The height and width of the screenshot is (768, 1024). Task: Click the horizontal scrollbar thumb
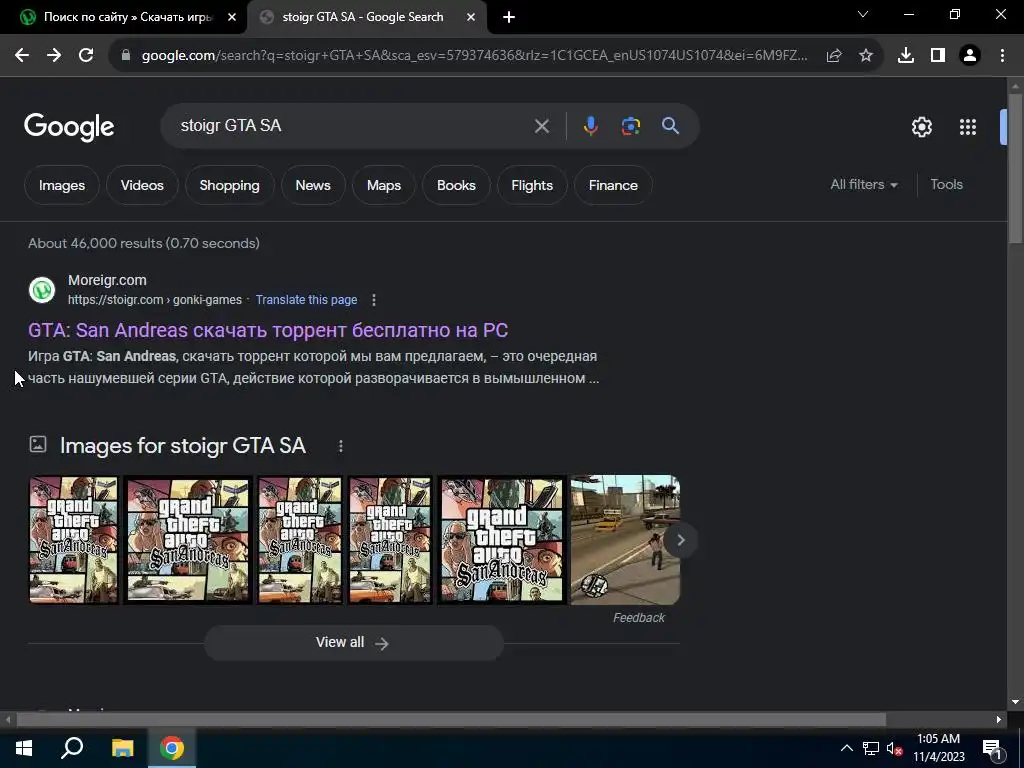coord(451,719)
